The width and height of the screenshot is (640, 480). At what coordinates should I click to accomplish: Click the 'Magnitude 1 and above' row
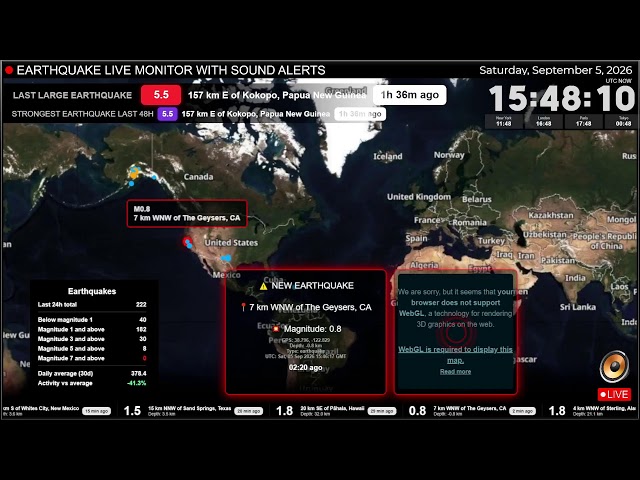pyautogui.click(x=92, y=329)
